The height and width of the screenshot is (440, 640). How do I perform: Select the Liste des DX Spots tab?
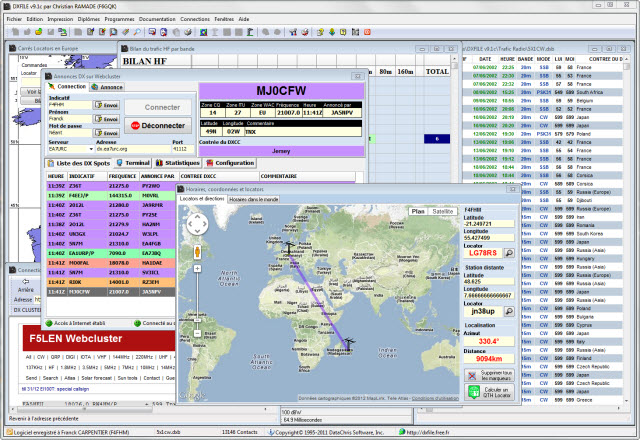point(79,163)
